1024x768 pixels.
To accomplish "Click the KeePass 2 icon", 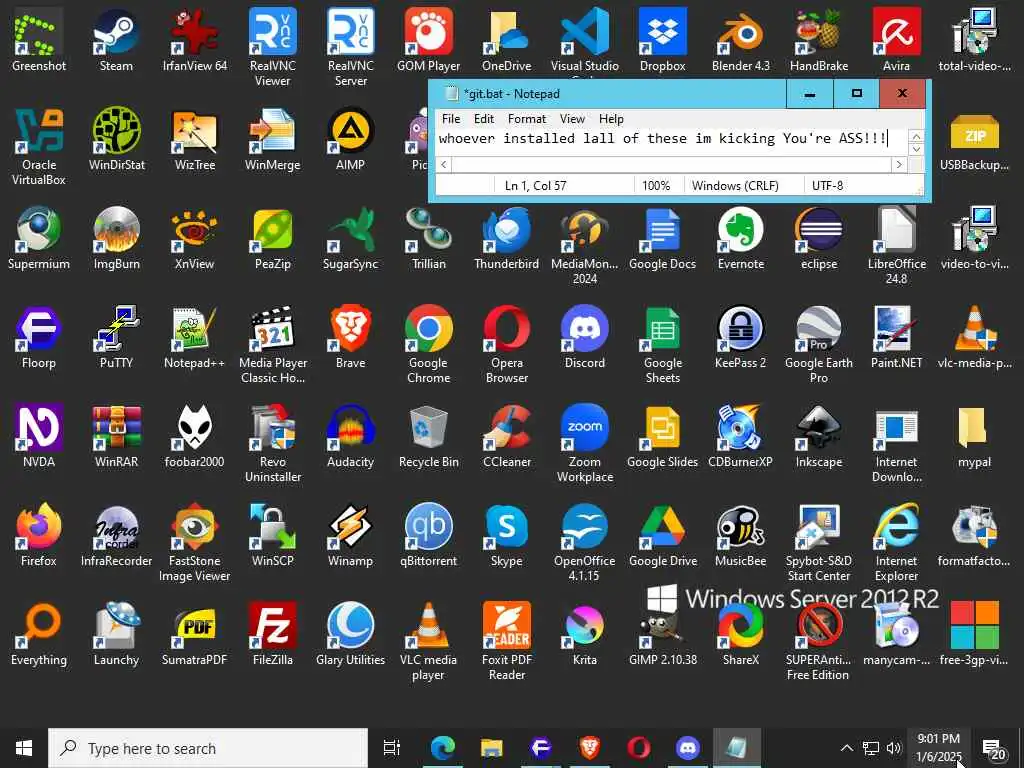I will coord(741,337).
